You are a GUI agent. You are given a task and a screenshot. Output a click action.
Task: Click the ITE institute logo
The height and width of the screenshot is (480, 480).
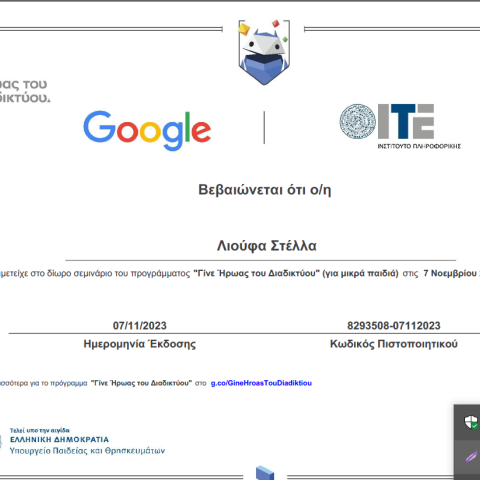point(400,126)
